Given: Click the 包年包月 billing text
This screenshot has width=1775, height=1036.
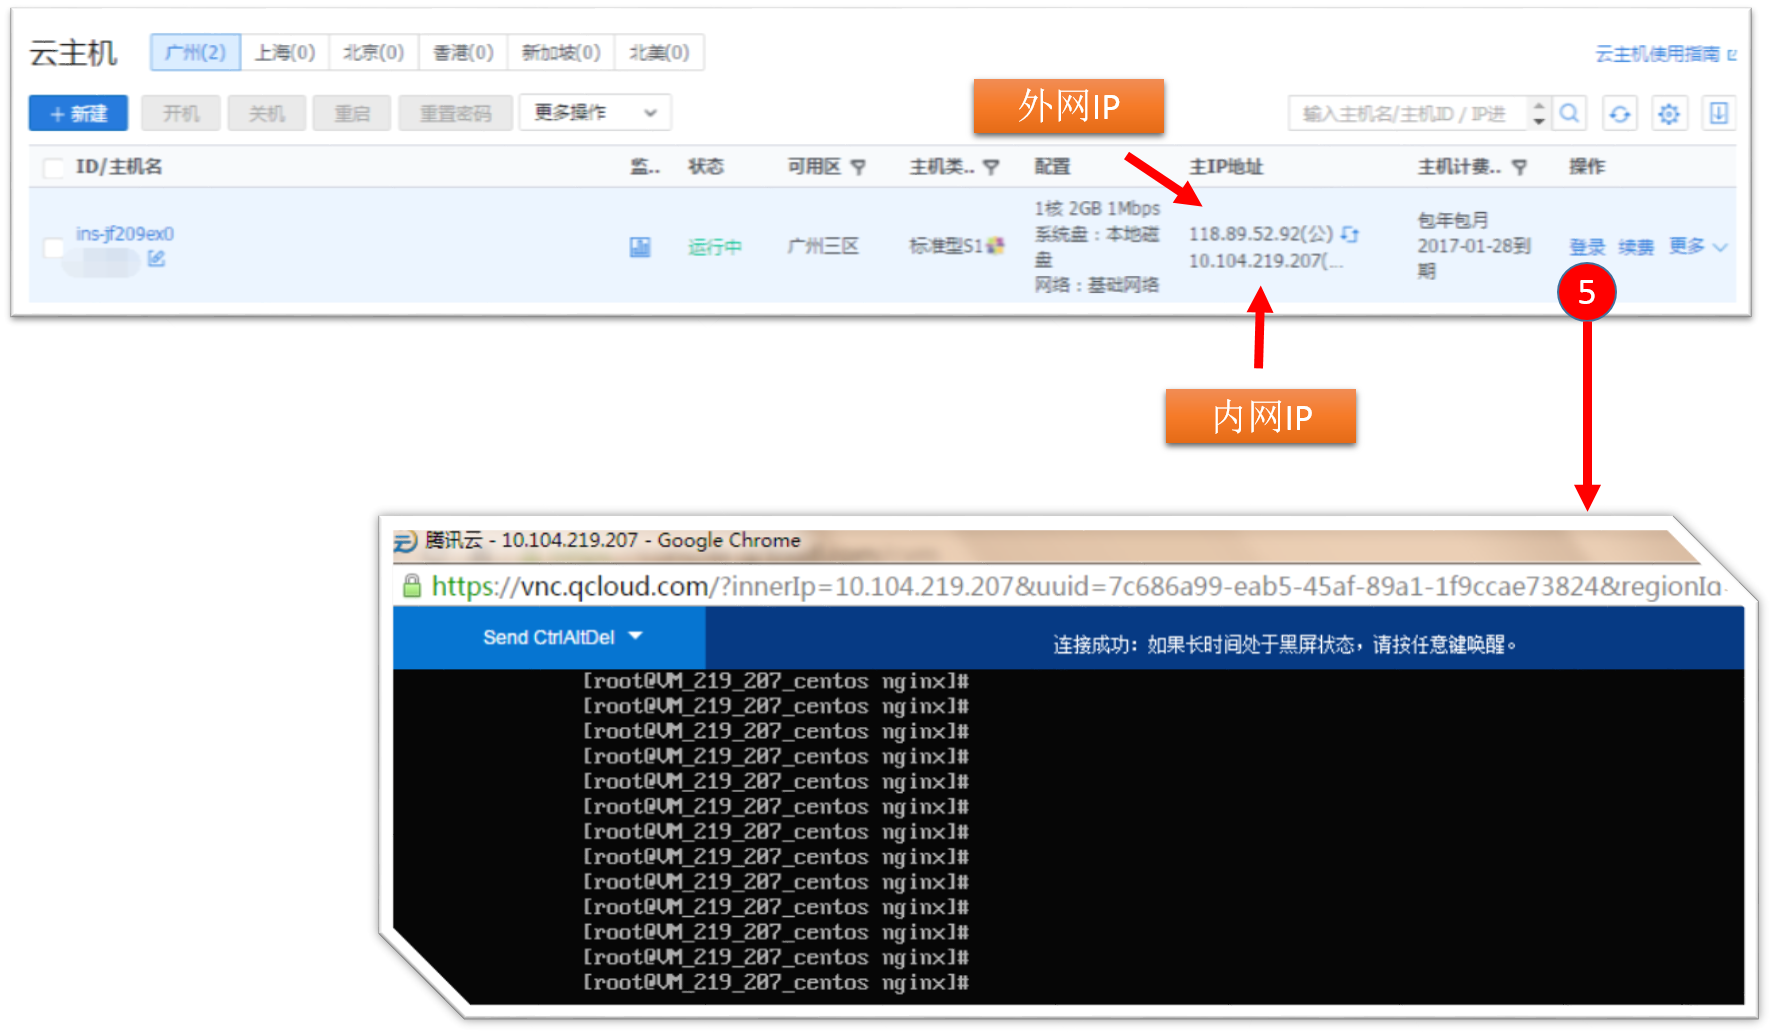Looking at the screenshot, I should [x=1453, y=220].
